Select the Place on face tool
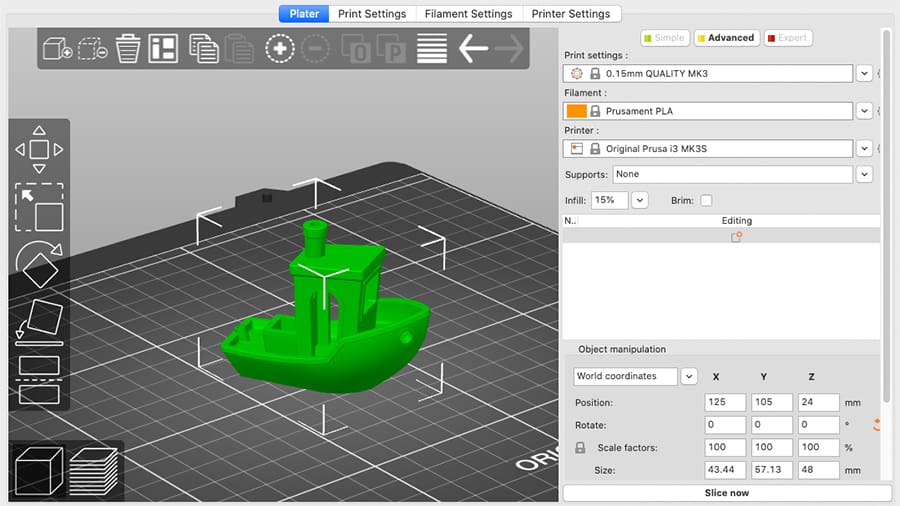The width and height of the screenshot is (900, 506). [39, 321]
